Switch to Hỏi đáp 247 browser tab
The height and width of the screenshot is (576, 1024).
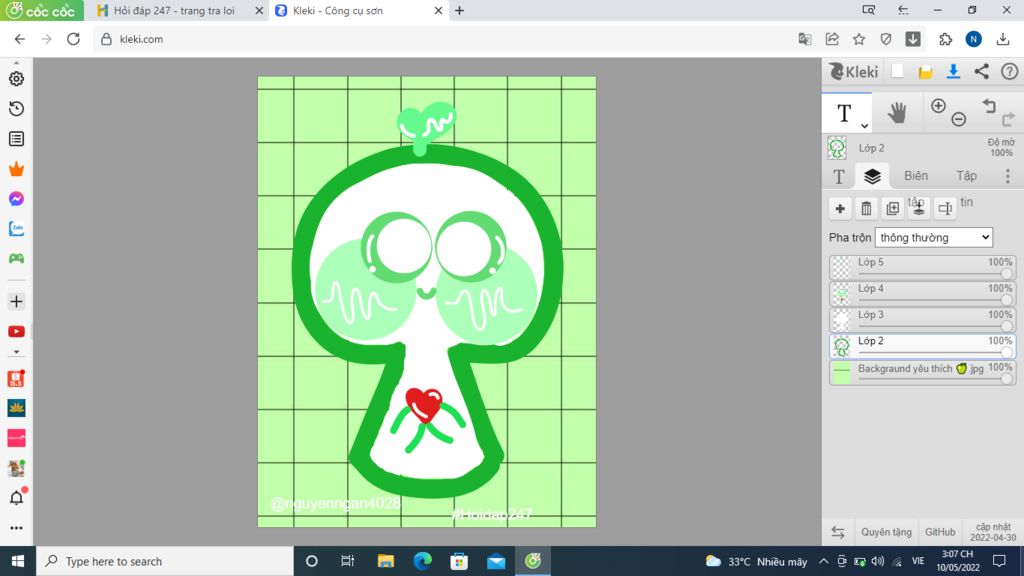(174, 10)
